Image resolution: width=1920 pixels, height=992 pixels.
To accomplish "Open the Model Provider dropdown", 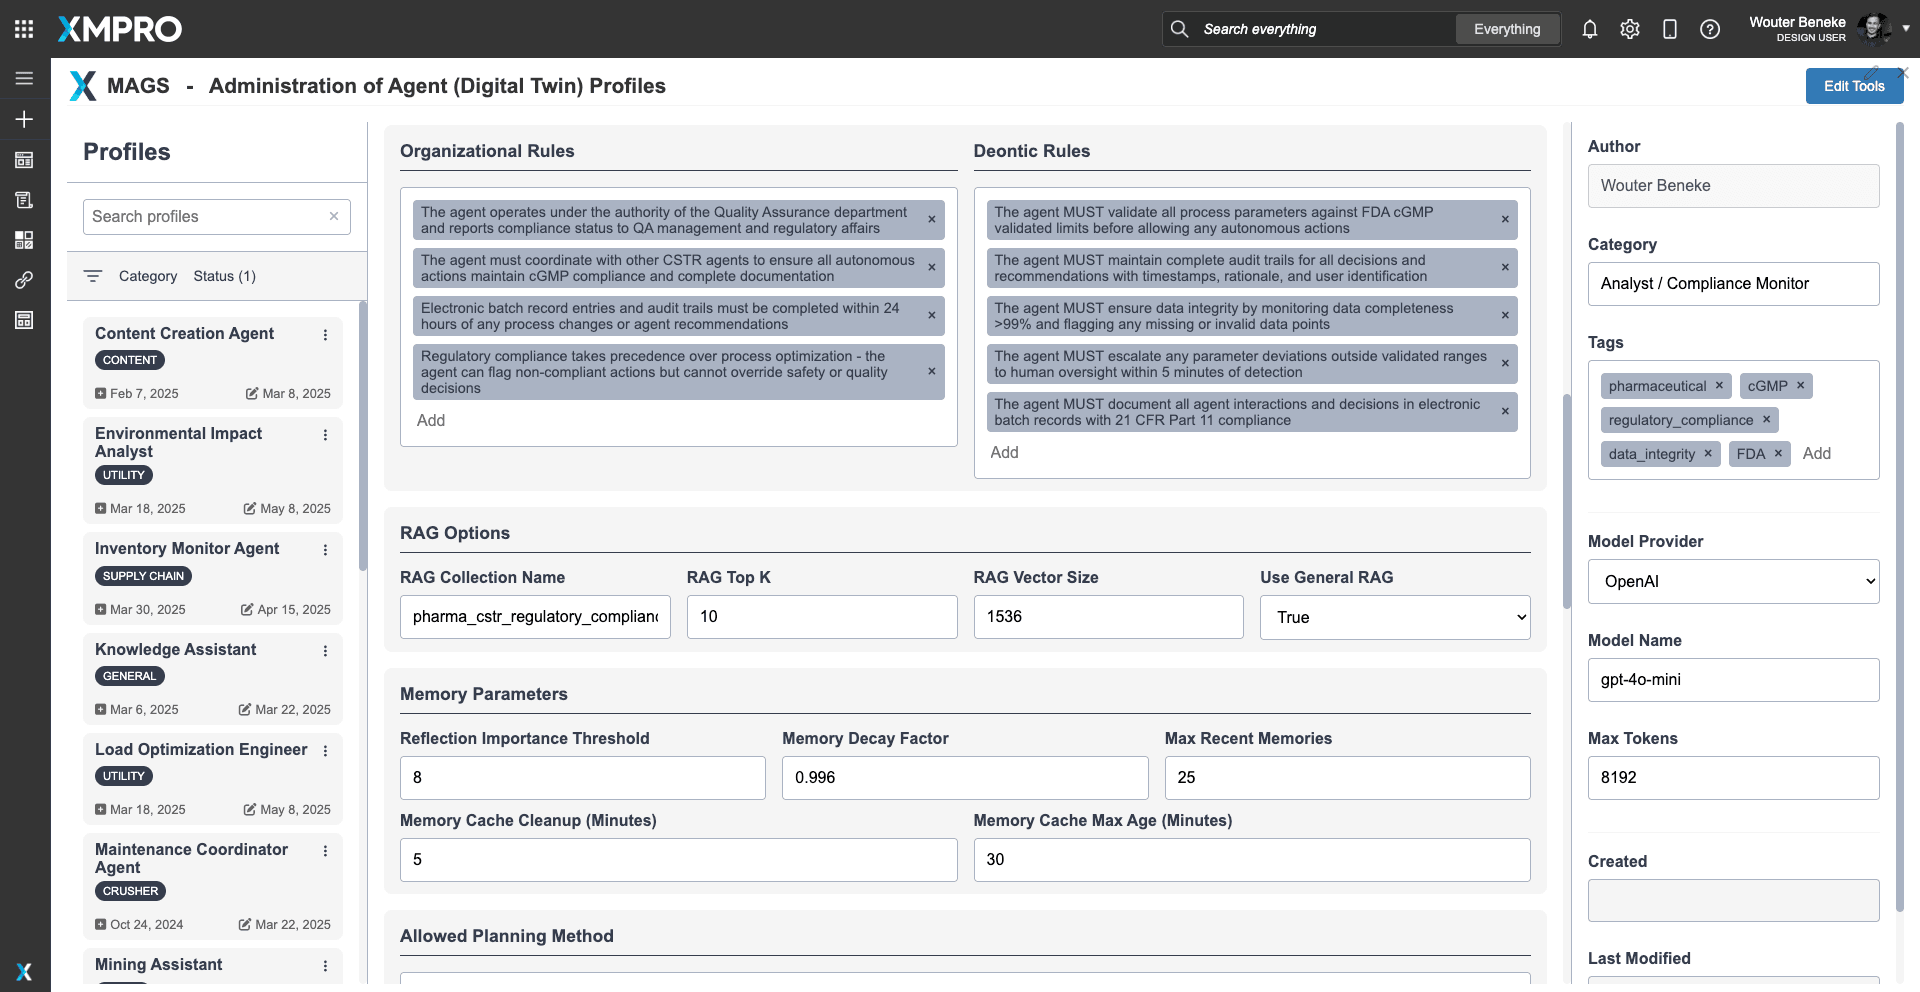I will point(1733,581).
